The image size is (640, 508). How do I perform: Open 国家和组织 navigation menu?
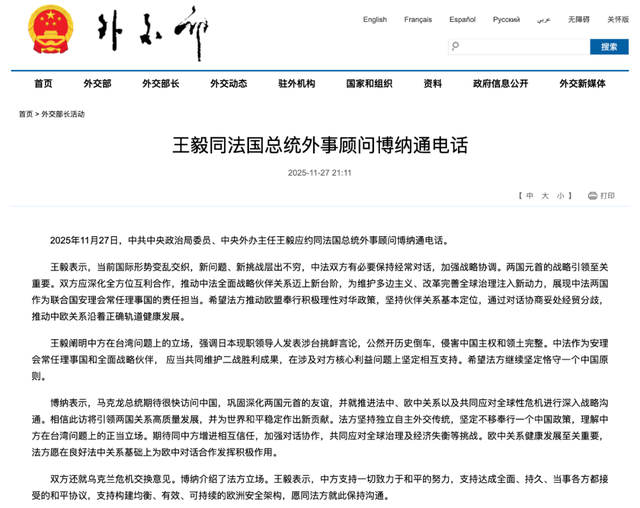click(369, 84)
